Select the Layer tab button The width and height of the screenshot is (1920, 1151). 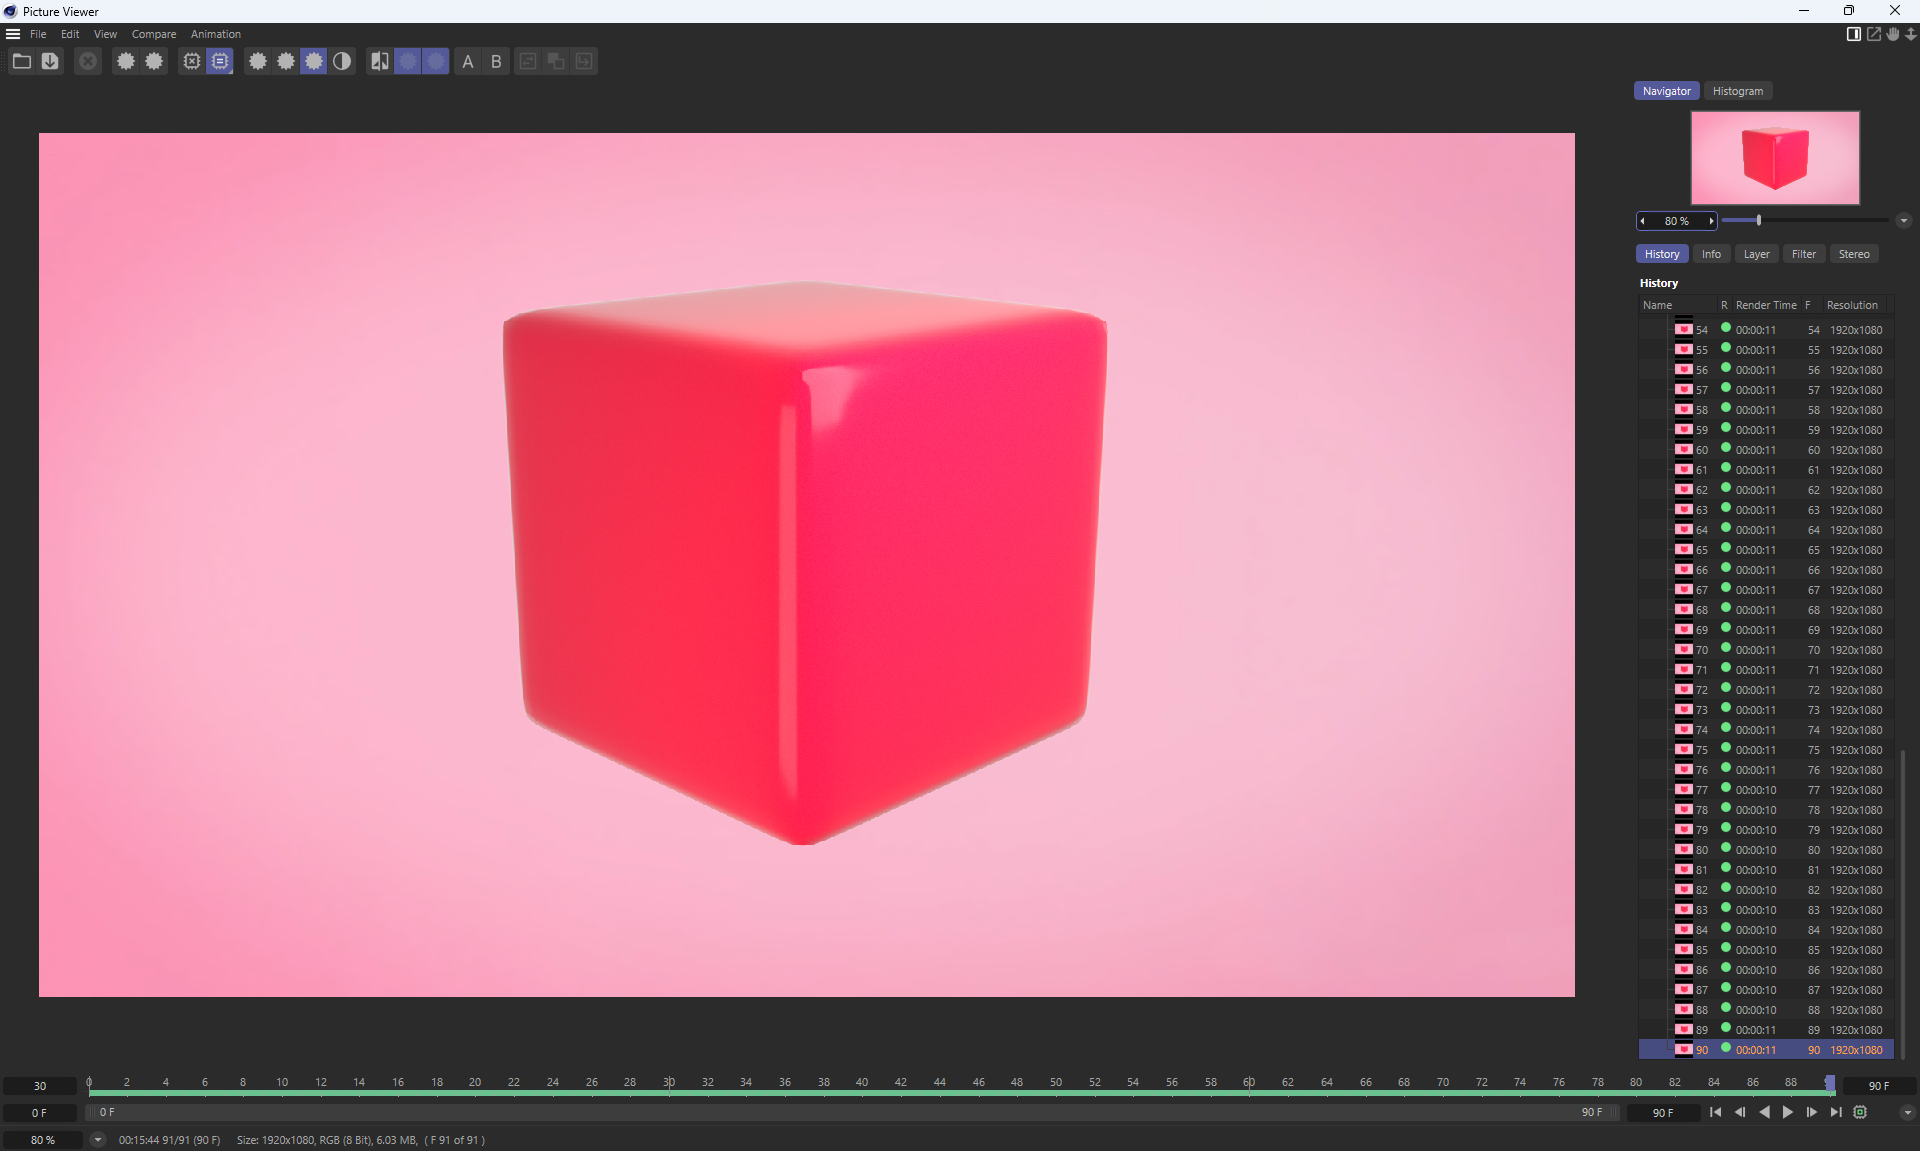point(1756,254)
